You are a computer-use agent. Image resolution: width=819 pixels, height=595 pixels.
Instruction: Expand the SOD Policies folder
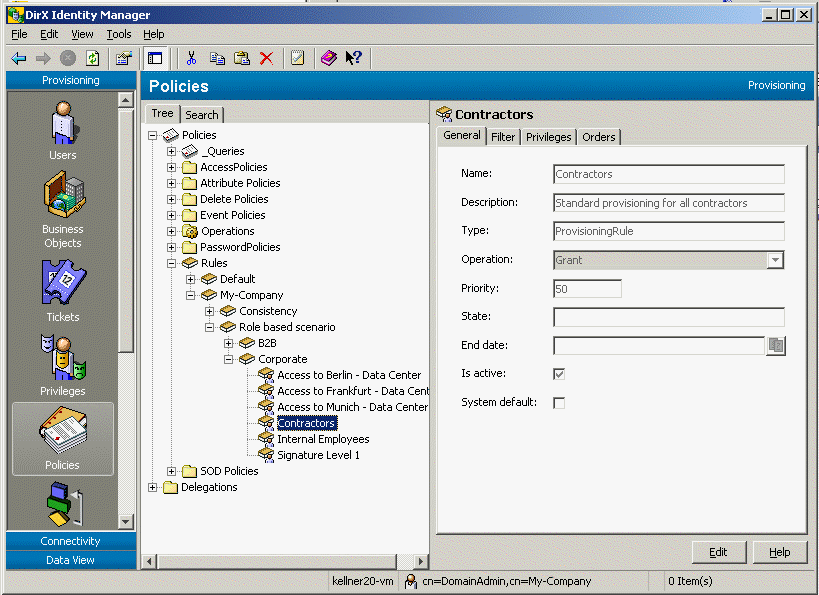170,471
